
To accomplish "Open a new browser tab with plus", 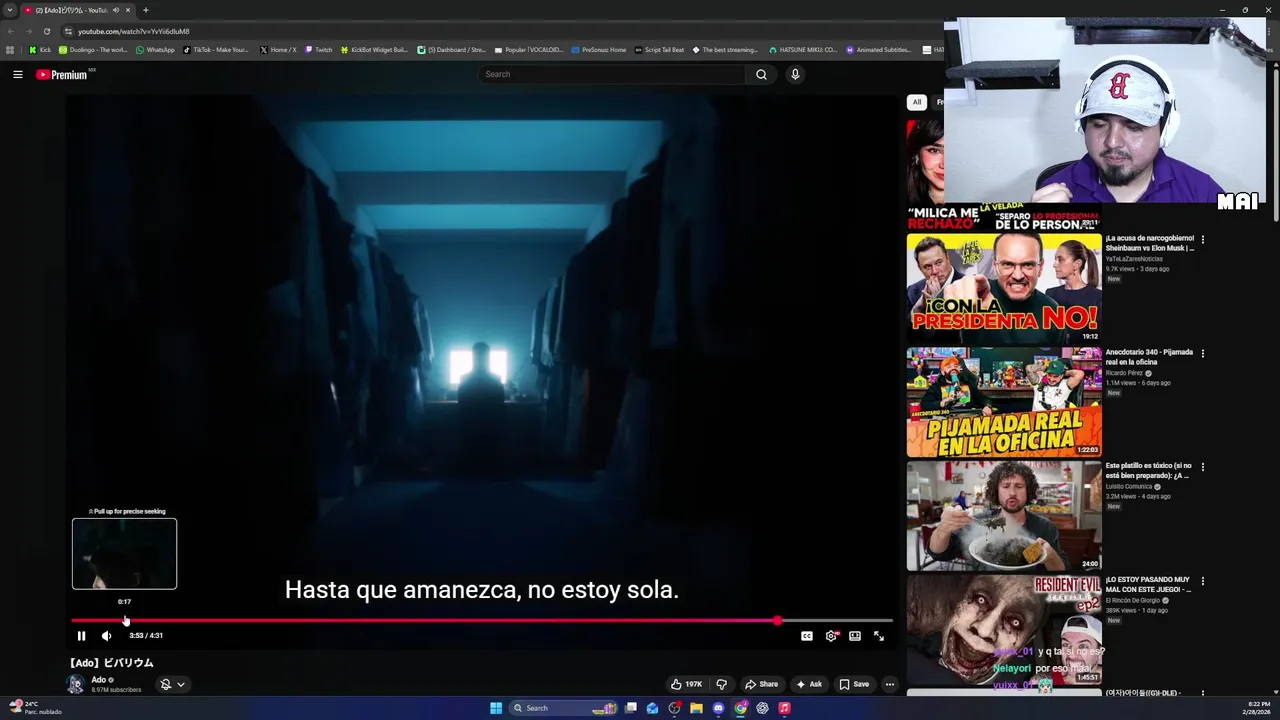I will point(145,10).
